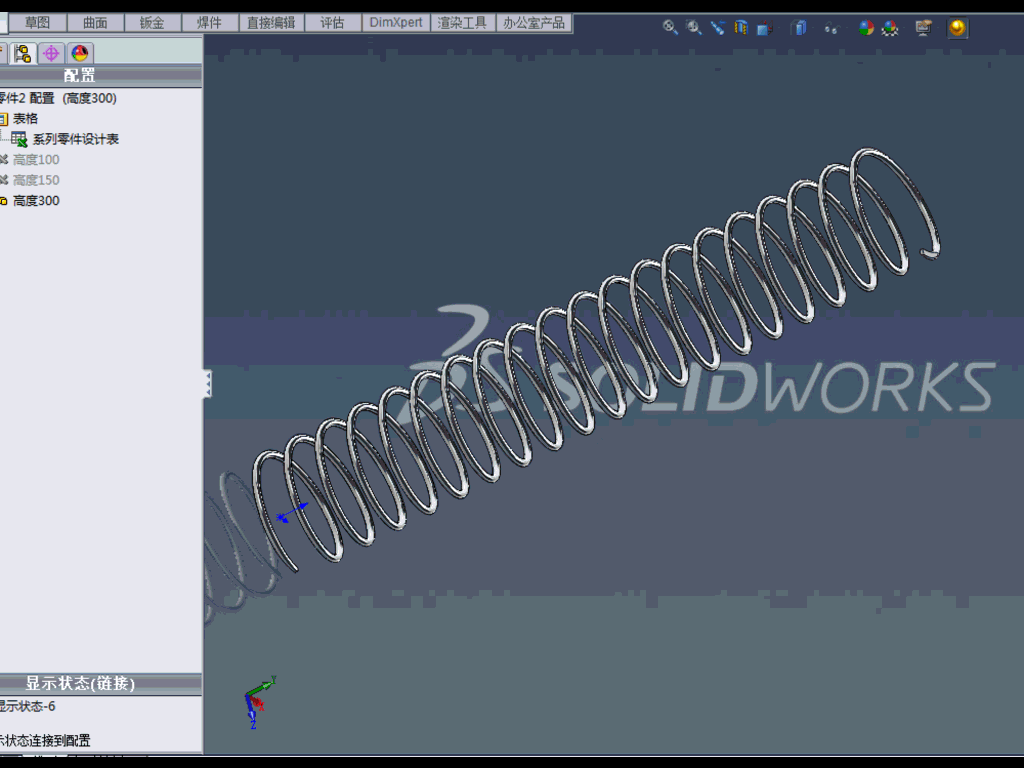
Task: Click the Apply Scene icon
Action: (890, 28)
